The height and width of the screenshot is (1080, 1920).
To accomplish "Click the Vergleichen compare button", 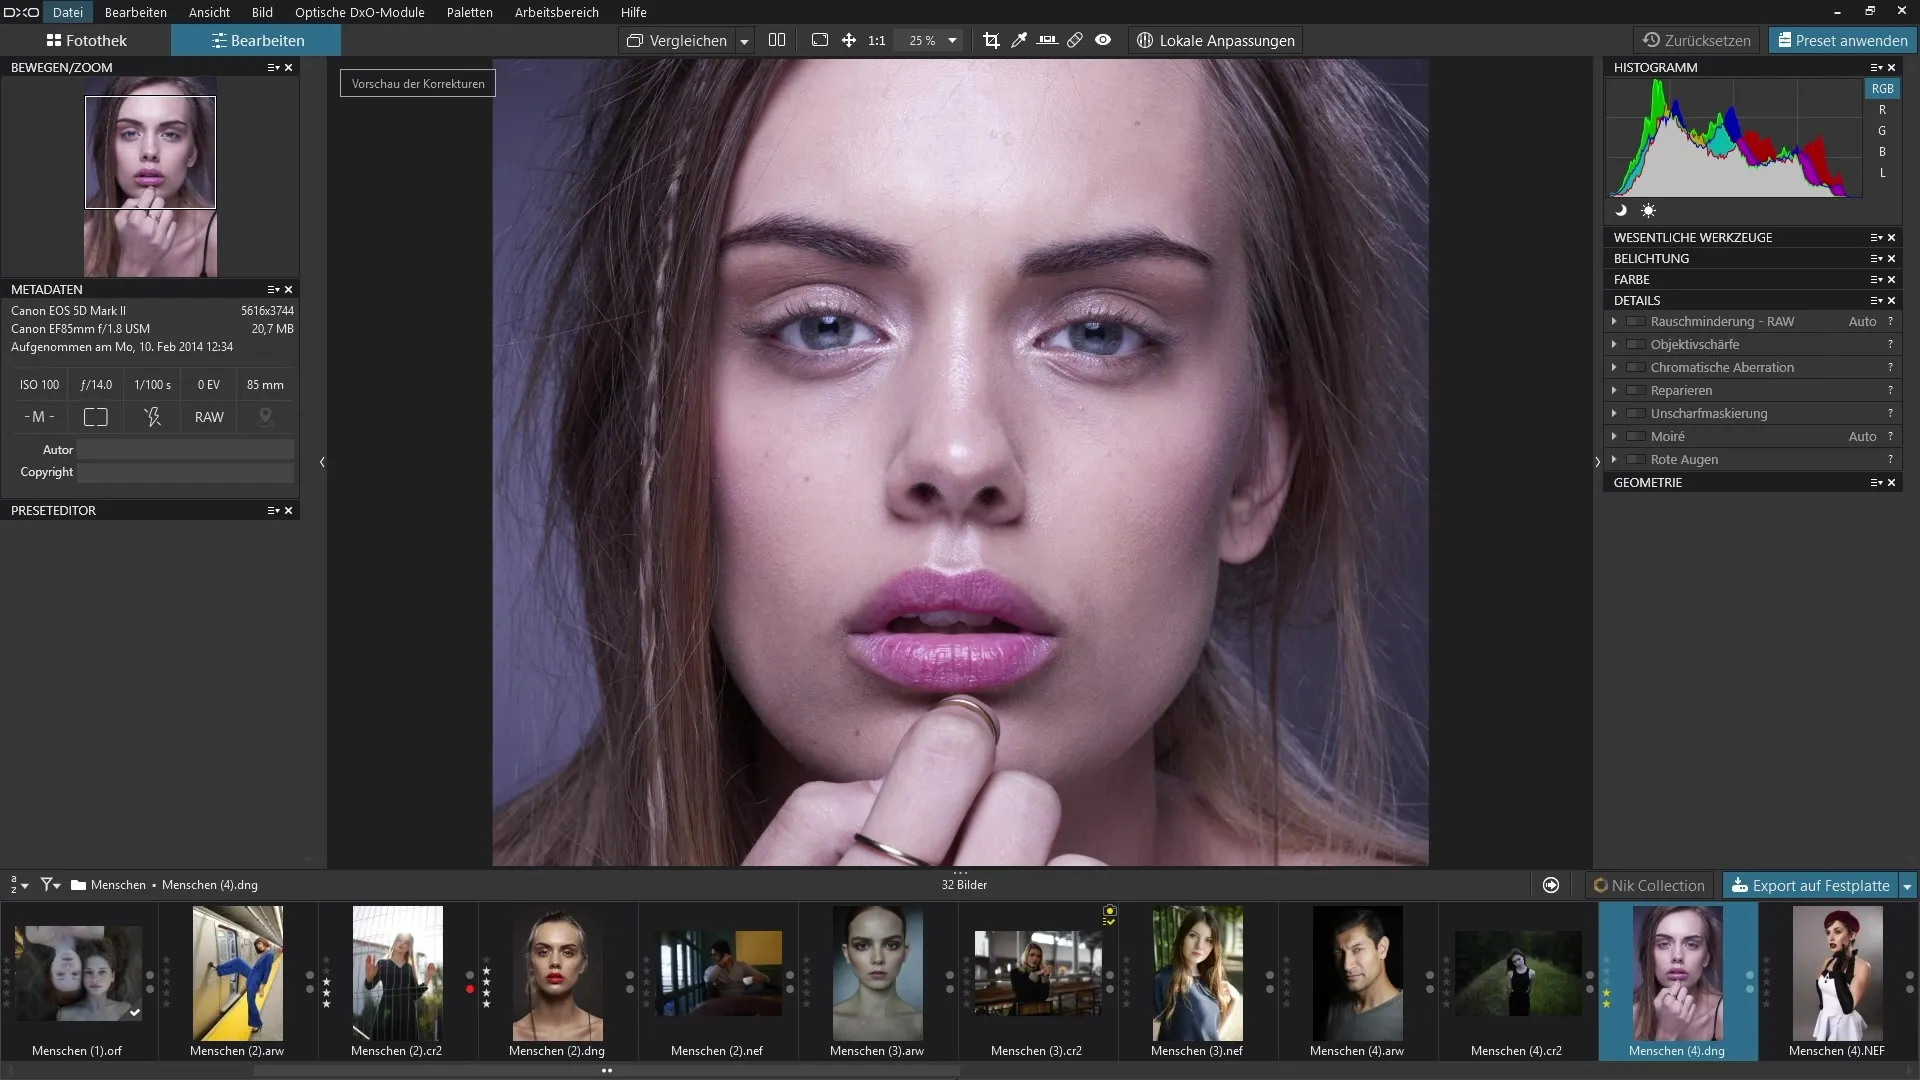I will pyautogui.click(x=677, y=40).
